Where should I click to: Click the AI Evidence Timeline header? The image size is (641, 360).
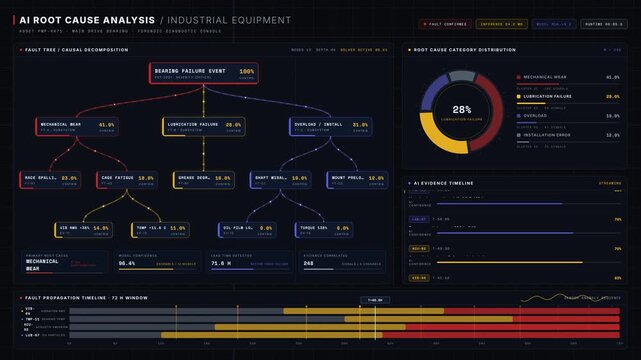(443, 183)
